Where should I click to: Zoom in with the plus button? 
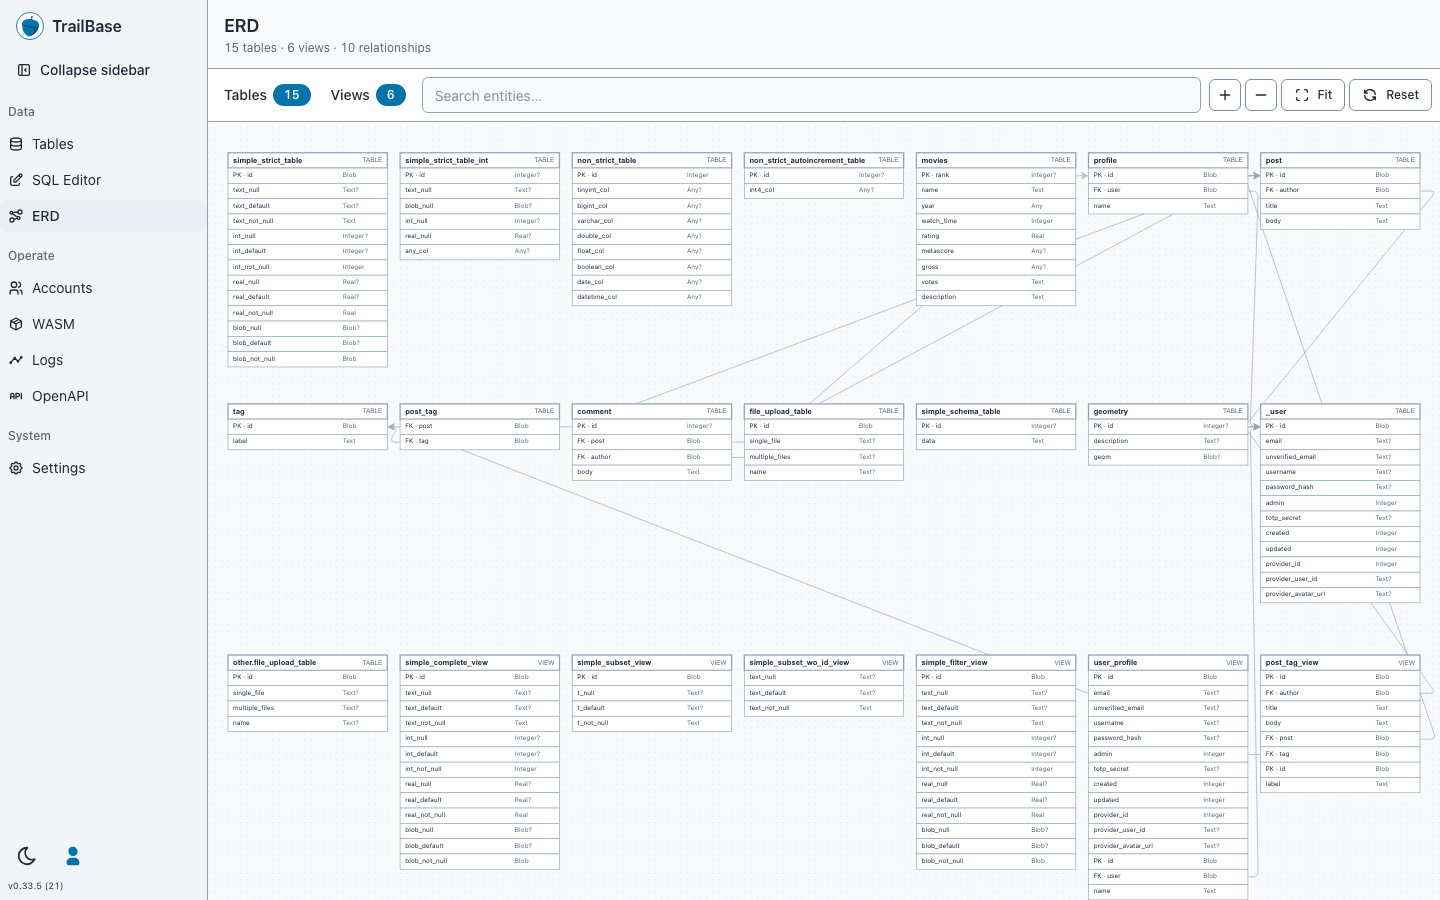[1225, 95]
